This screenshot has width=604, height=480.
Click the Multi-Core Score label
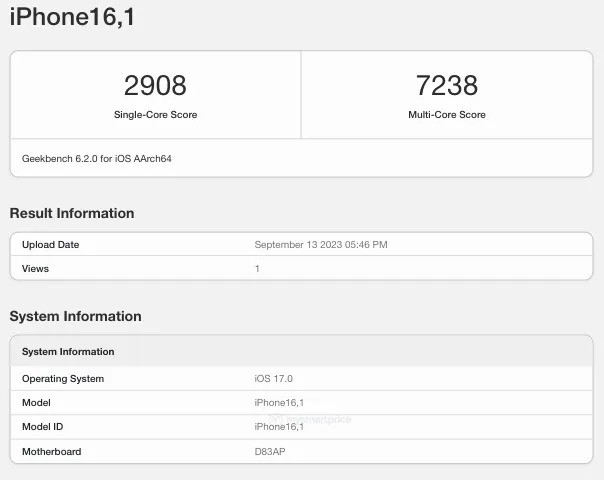447,114
